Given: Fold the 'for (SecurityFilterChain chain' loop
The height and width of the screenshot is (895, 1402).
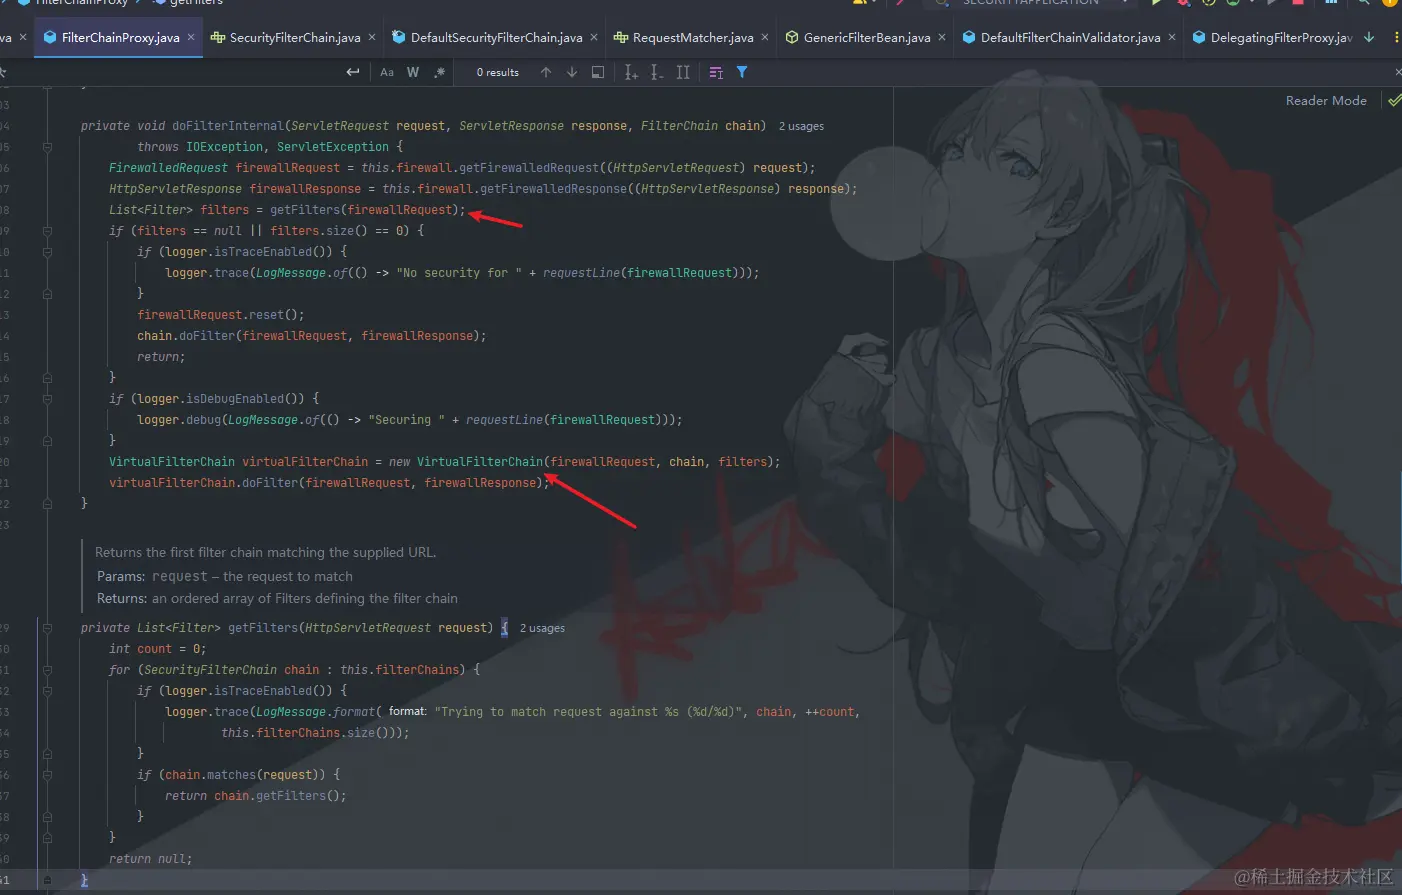Looking at the screenshot, I should tap(47, 670).
